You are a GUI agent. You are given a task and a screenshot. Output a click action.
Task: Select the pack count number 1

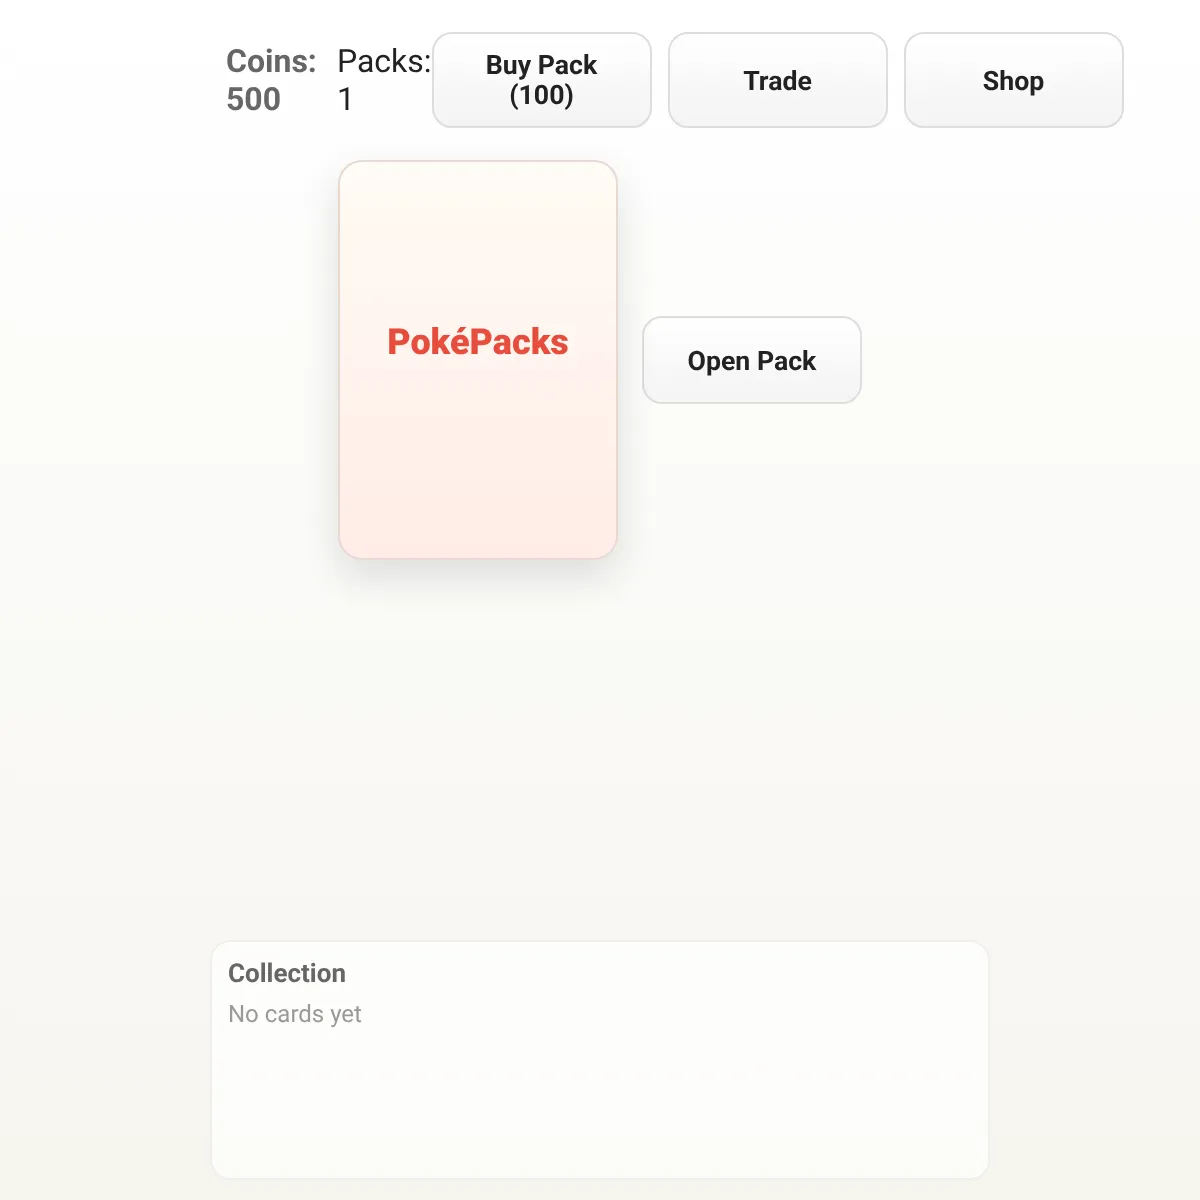[345, 99]
